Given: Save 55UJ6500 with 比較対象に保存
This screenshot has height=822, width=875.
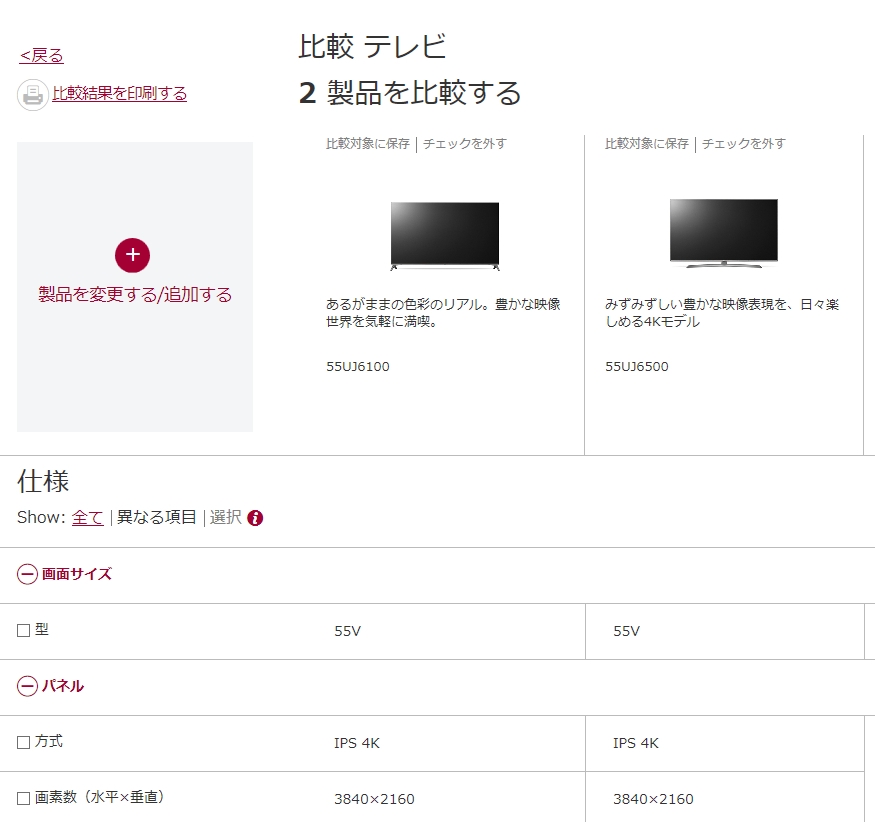Looking at the screenshot, I should point(647,143).
